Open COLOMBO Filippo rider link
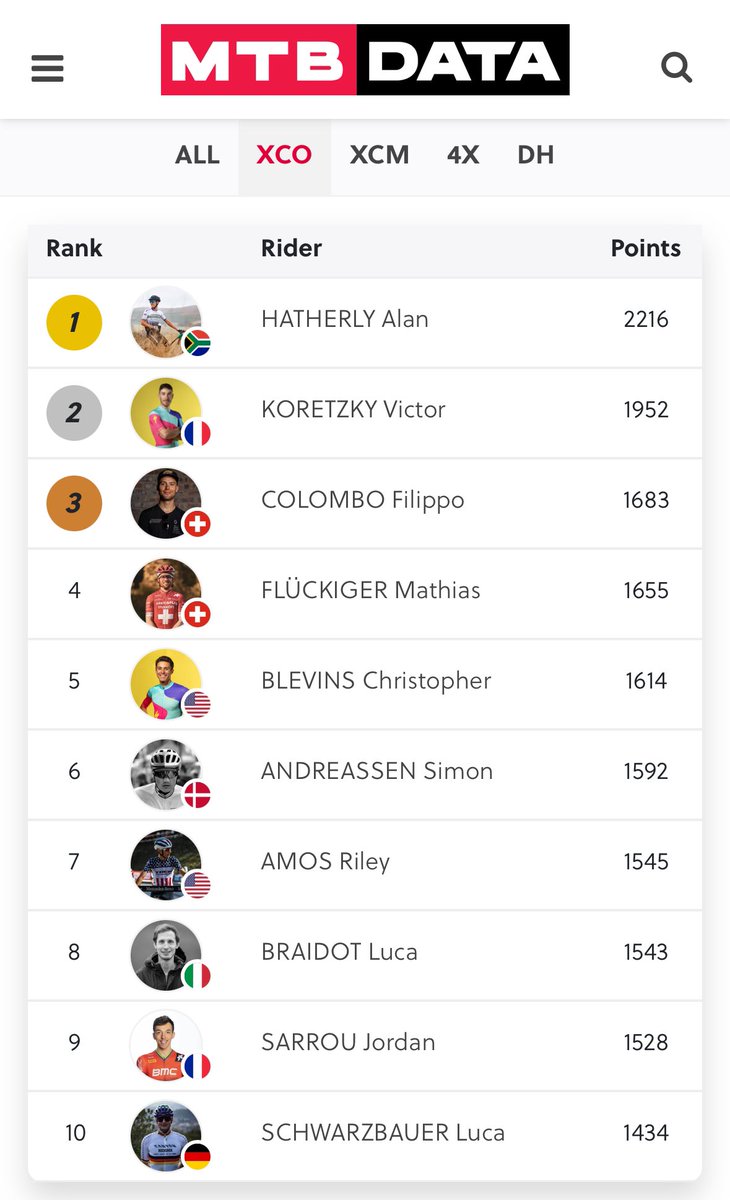Image resolution: width=730 pixels, height=1200 pixels. [x=363, y=500]
